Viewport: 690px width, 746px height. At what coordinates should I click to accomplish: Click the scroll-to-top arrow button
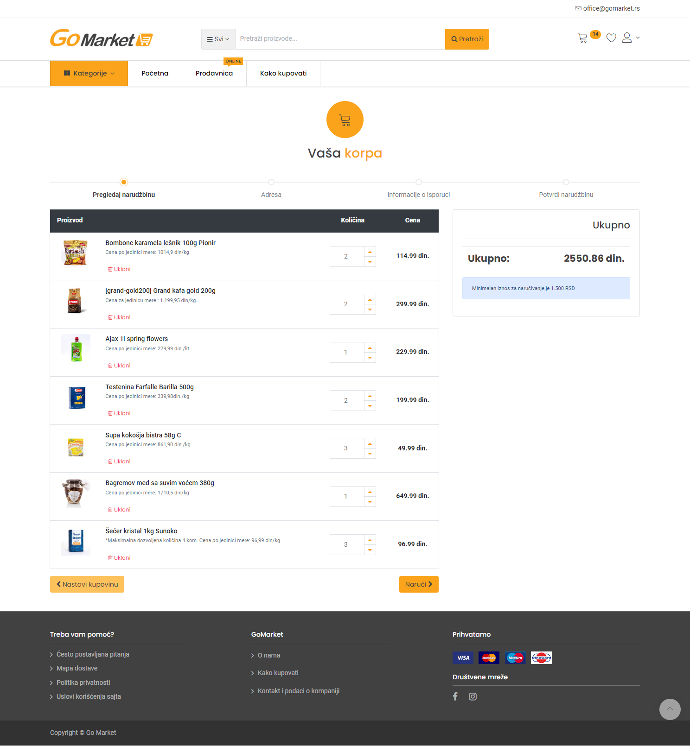pos(670,709)
